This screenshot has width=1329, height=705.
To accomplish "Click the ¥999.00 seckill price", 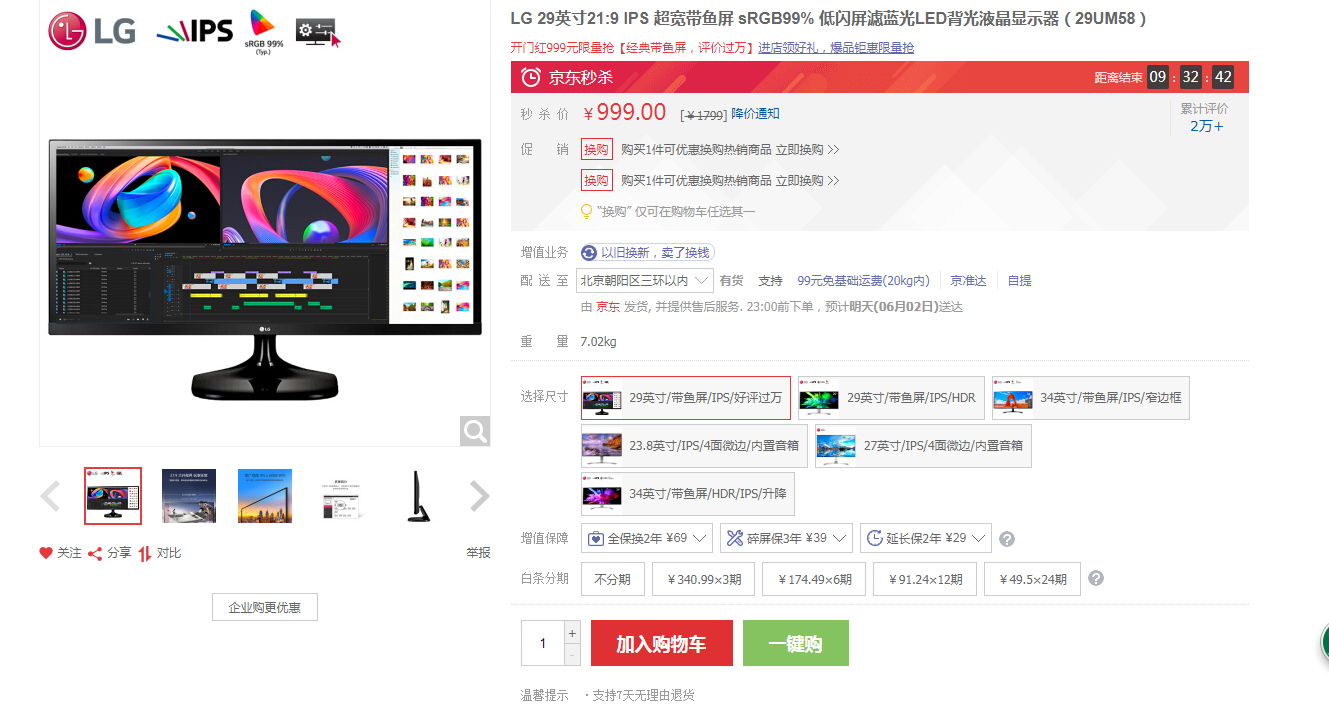I will pos(624,112).
